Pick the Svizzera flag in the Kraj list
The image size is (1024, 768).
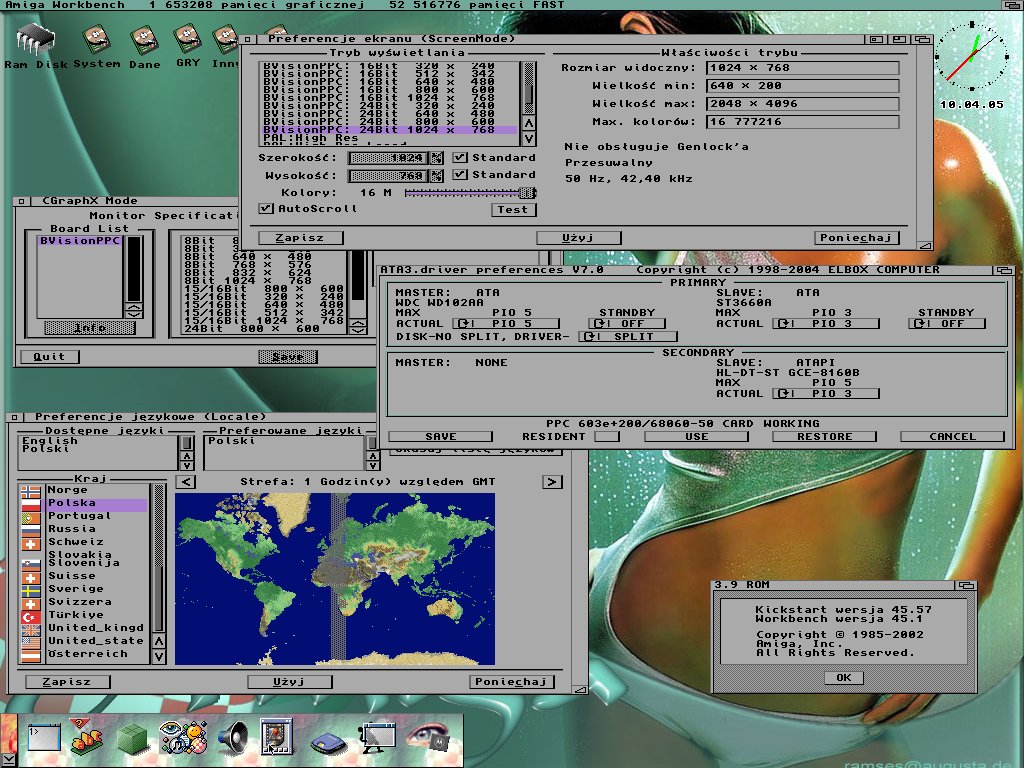tap(31, 603)
